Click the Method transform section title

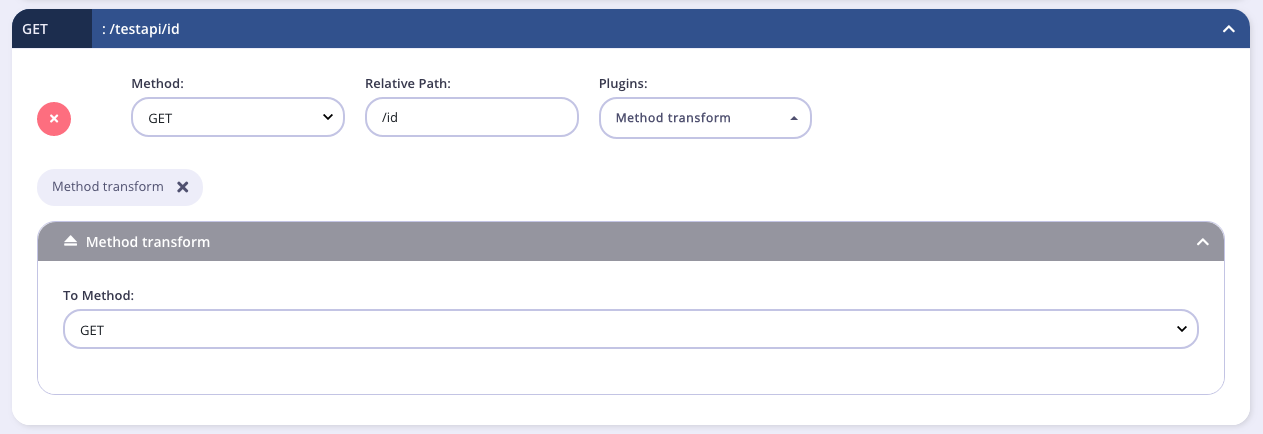pos(148,242)
